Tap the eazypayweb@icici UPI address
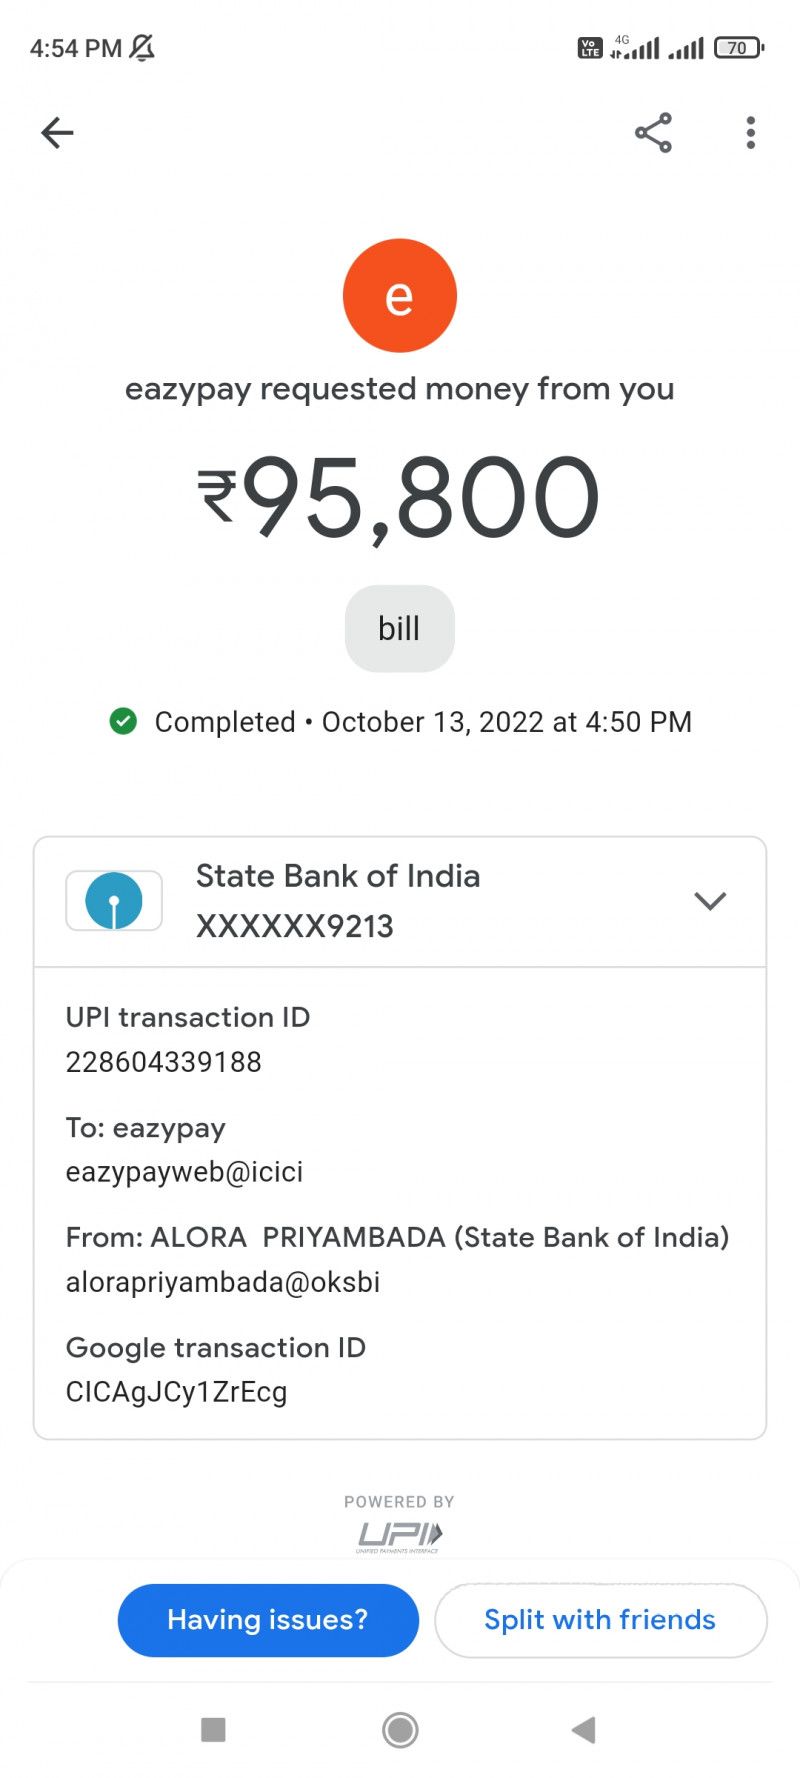This screenshot has height=1778, width=800. (x=185, y=1172)
